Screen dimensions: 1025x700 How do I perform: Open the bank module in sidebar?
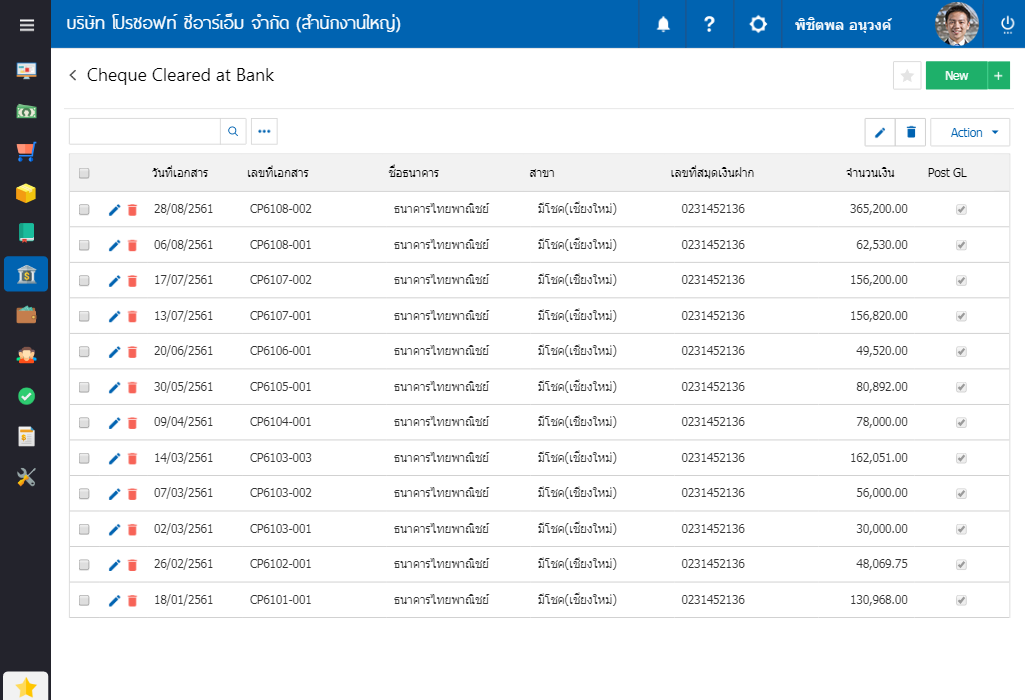click(x=26, y=274)
